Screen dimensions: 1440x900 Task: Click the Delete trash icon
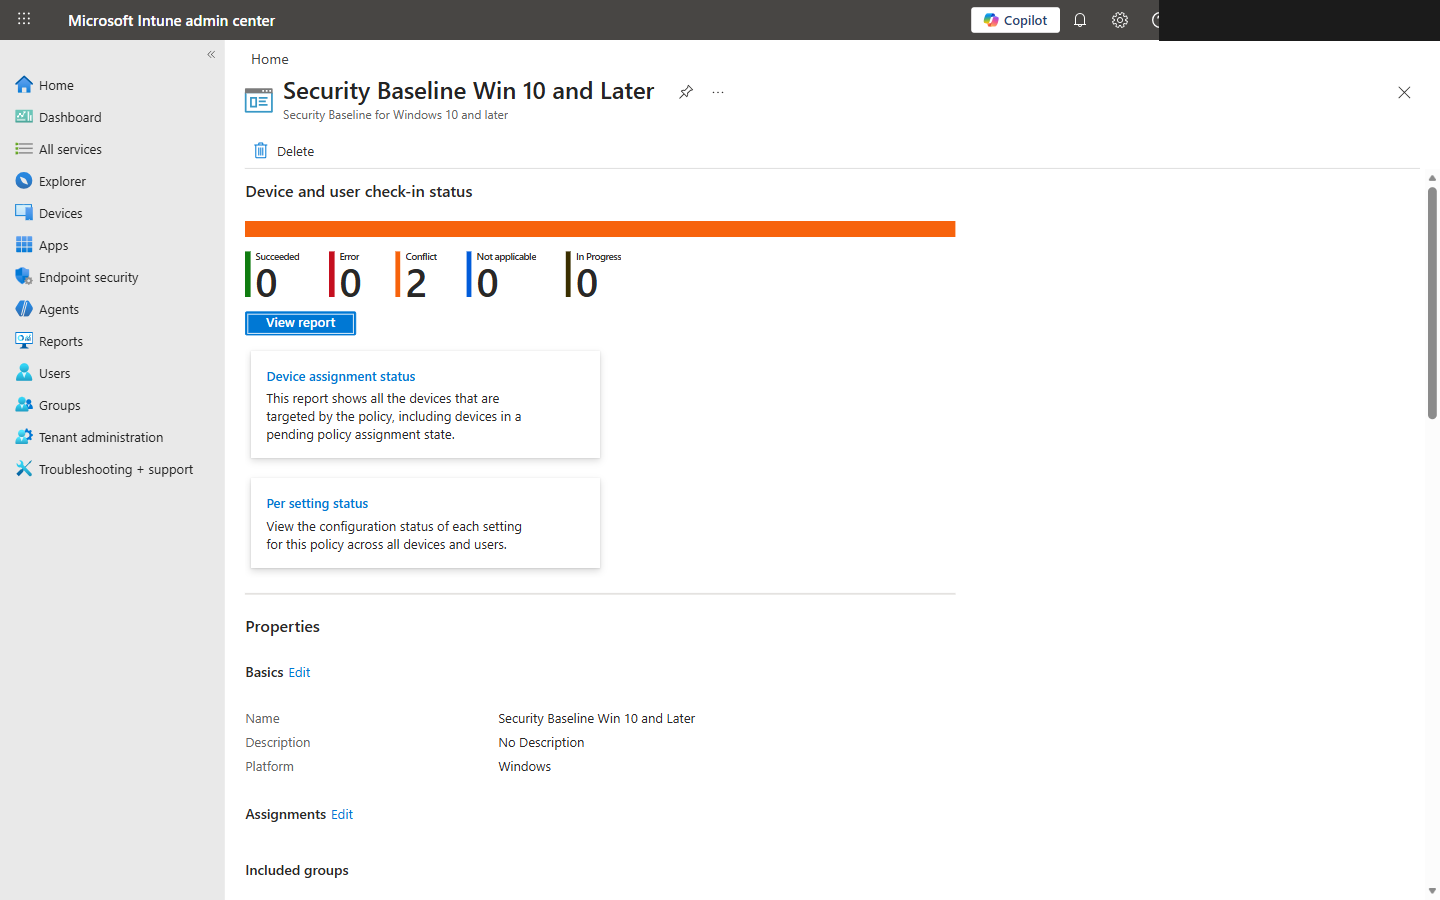(261, 151)
